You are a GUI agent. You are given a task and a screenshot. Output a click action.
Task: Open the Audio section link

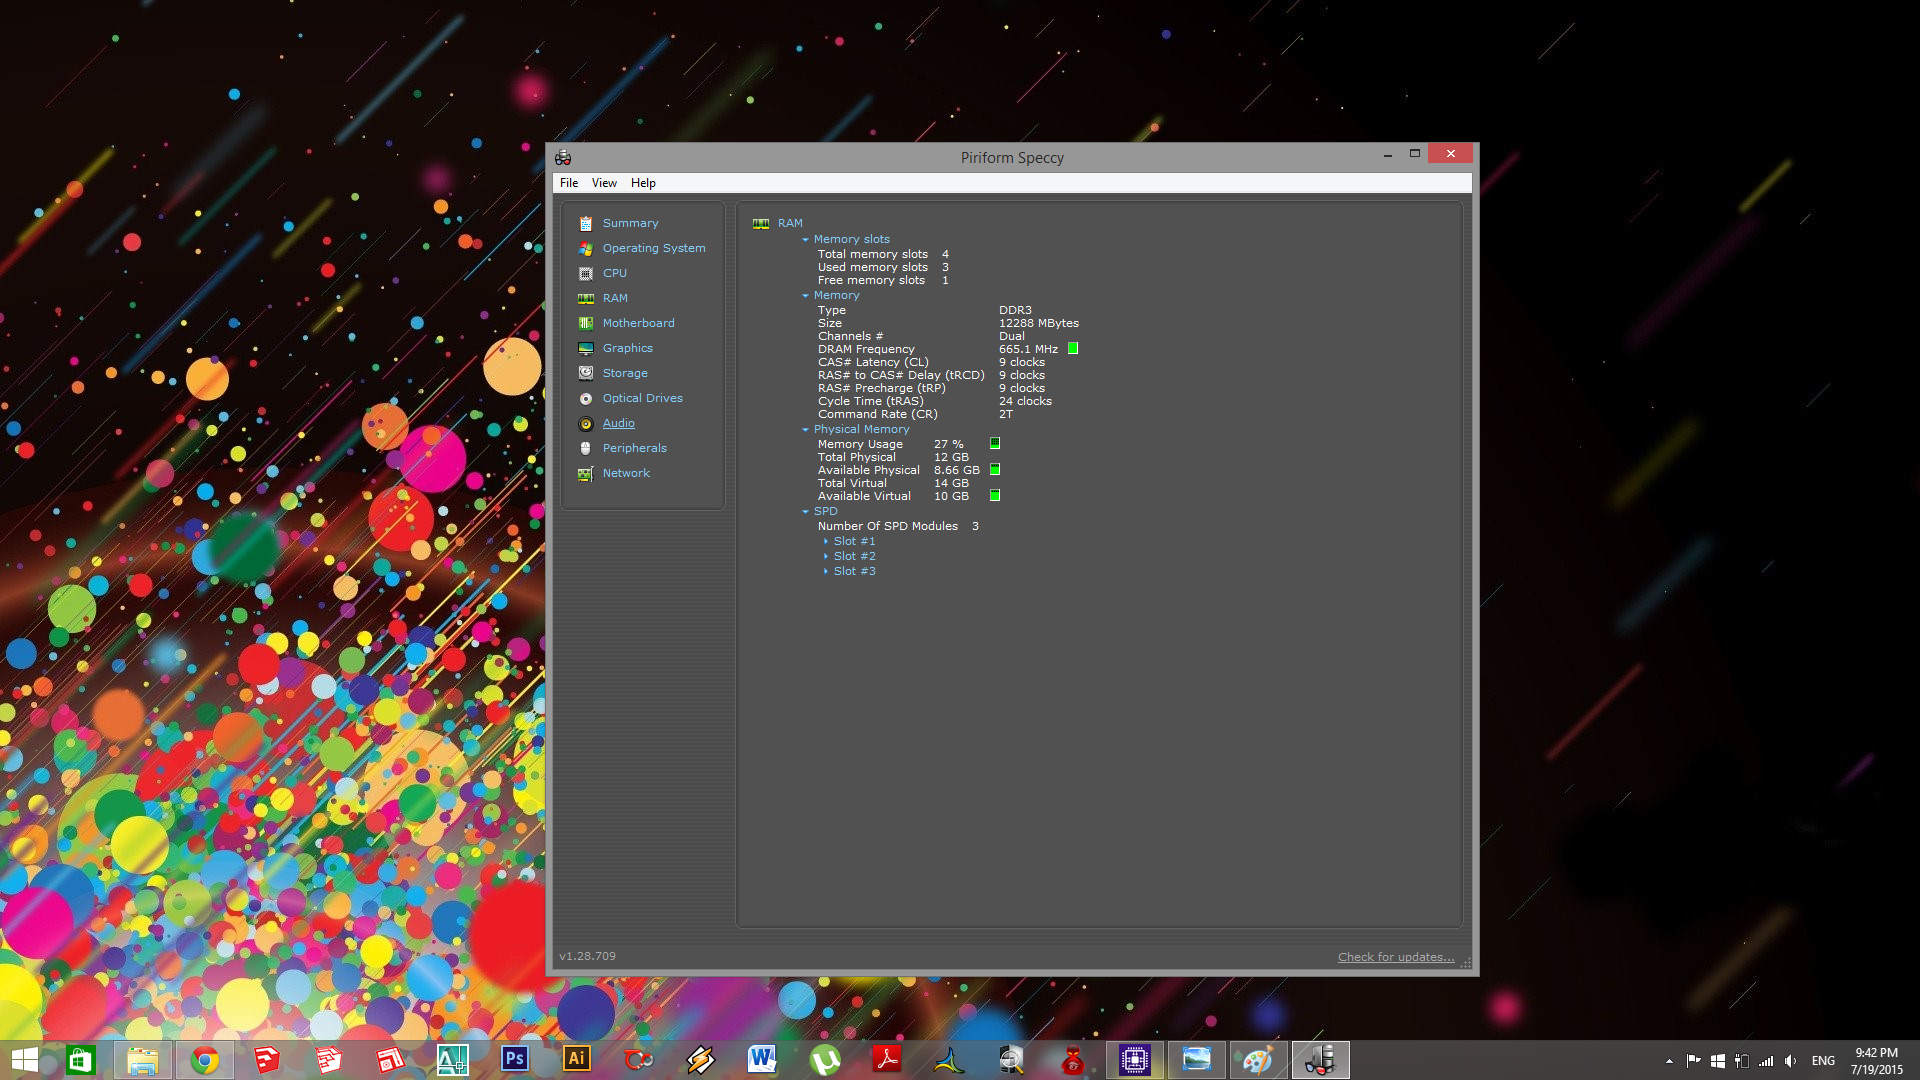coord(618,423)
